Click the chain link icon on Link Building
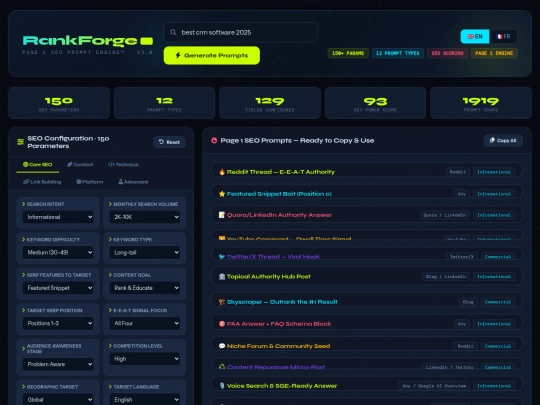Image resolution: width=540 pixels, height=405 pixels. (x=26, y=181)
